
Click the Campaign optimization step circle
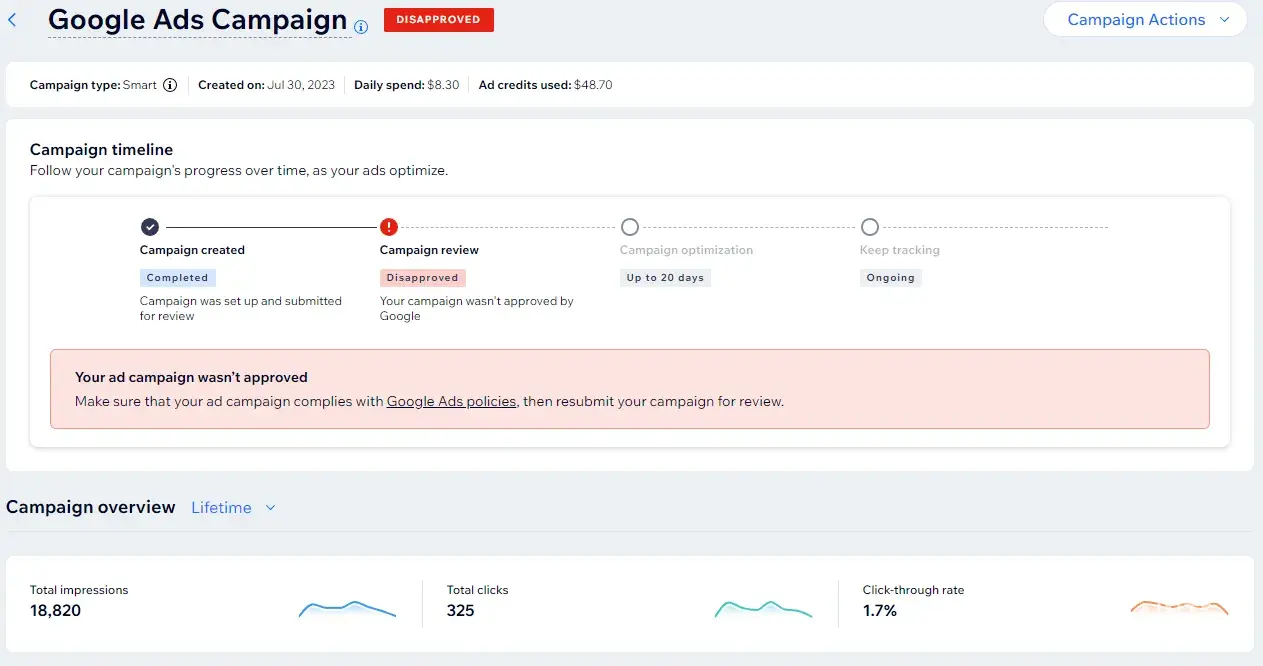click(x=630, y=227)
